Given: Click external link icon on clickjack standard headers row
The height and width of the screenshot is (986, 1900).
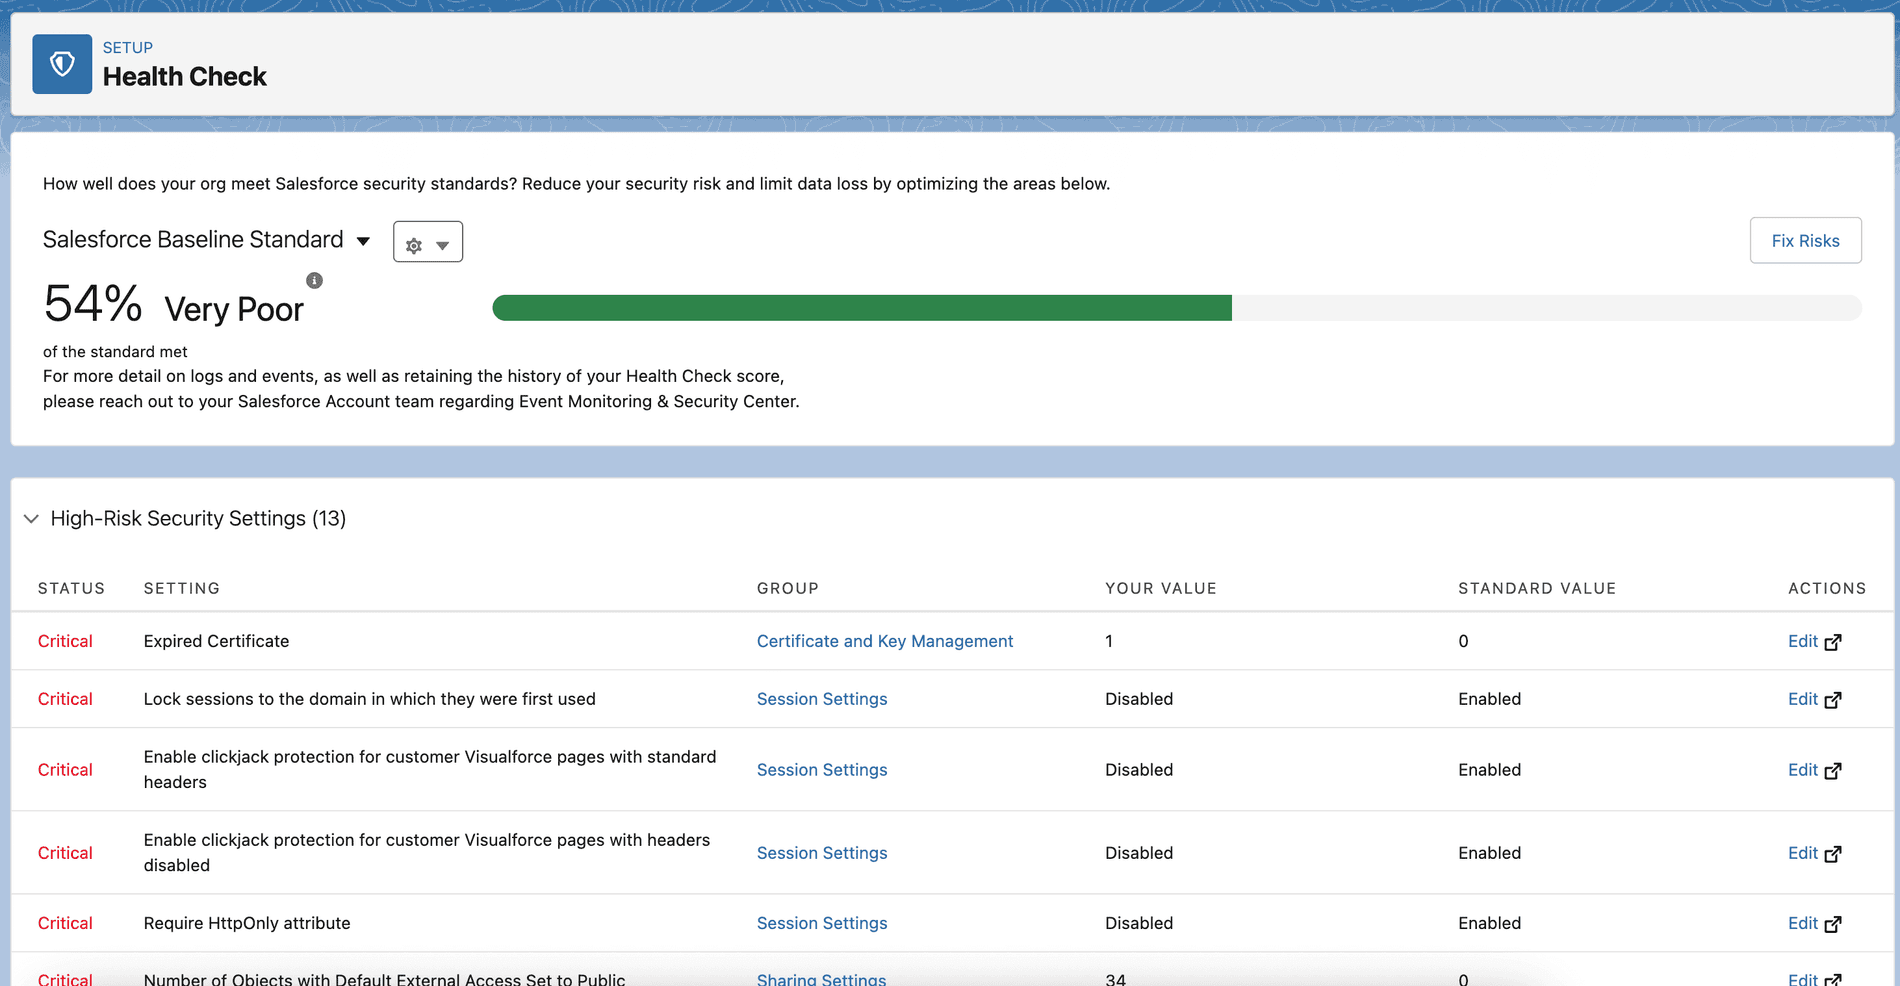Looking at the screenshot, I should [1834, 770].
